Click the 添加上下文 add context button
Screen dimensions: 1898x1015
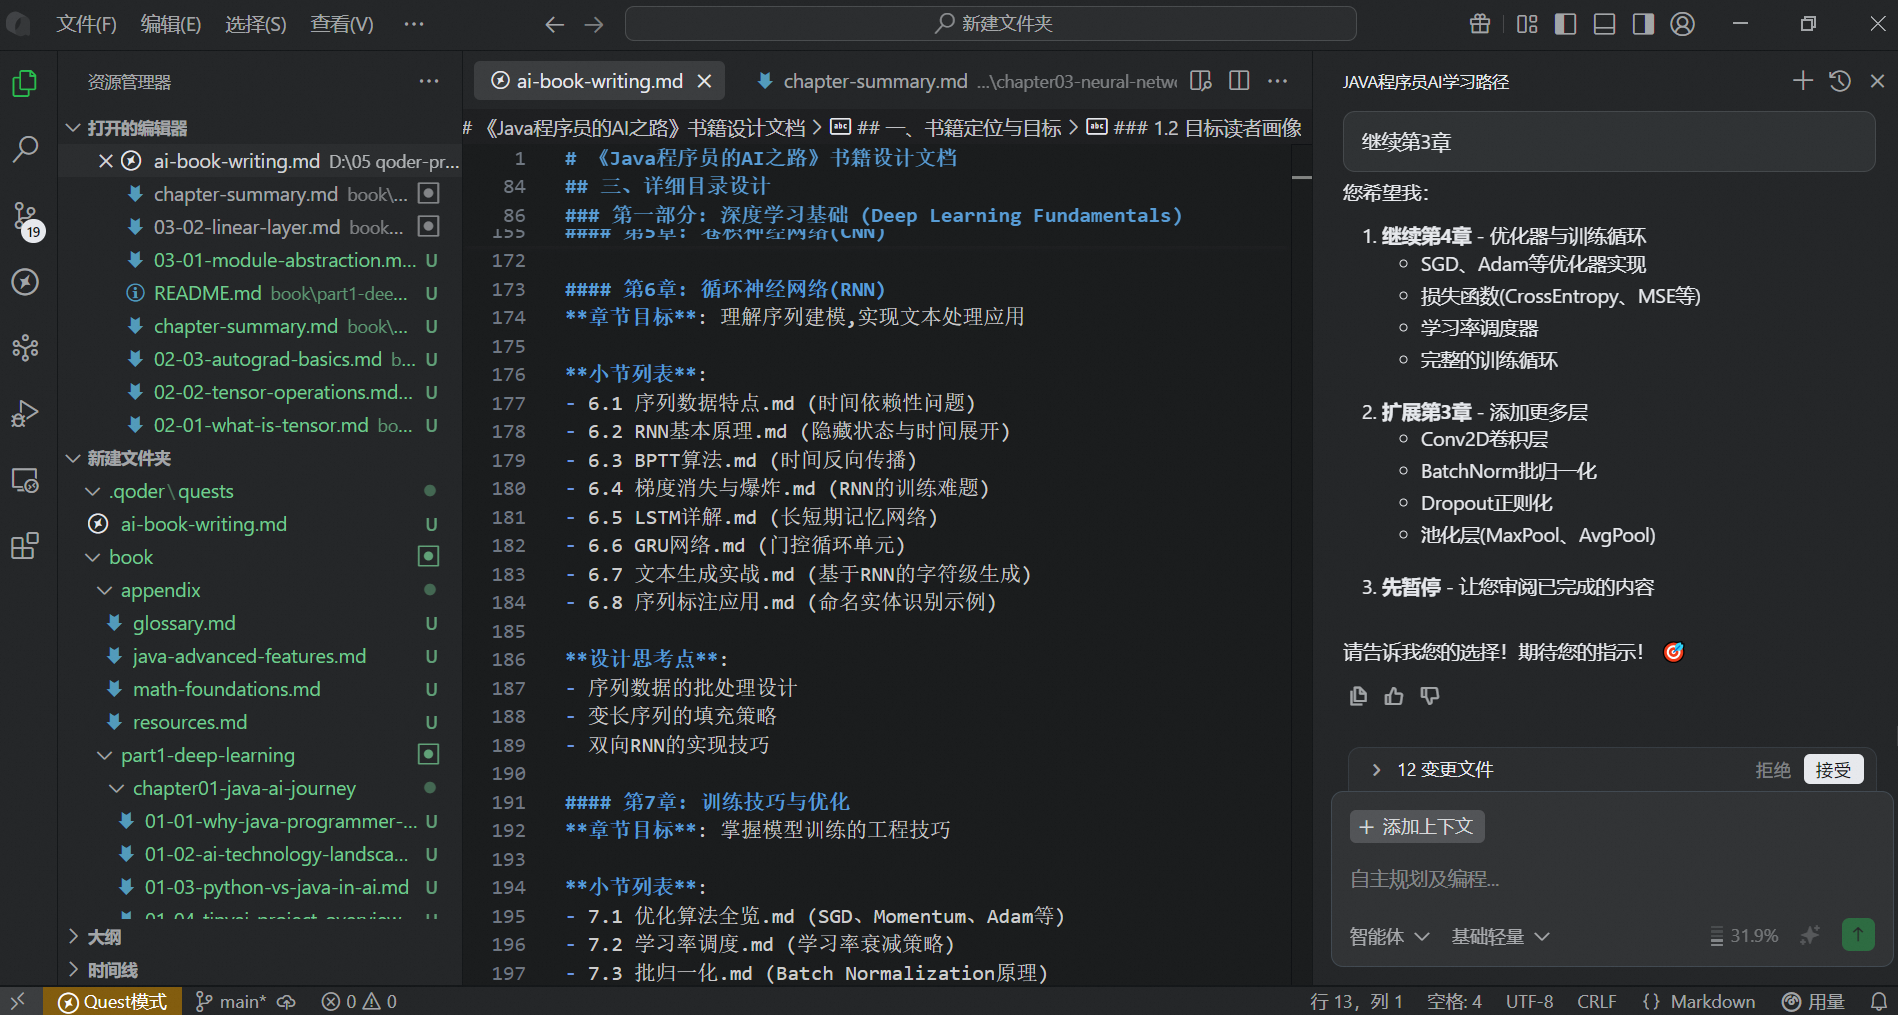tap(1417, 827)
